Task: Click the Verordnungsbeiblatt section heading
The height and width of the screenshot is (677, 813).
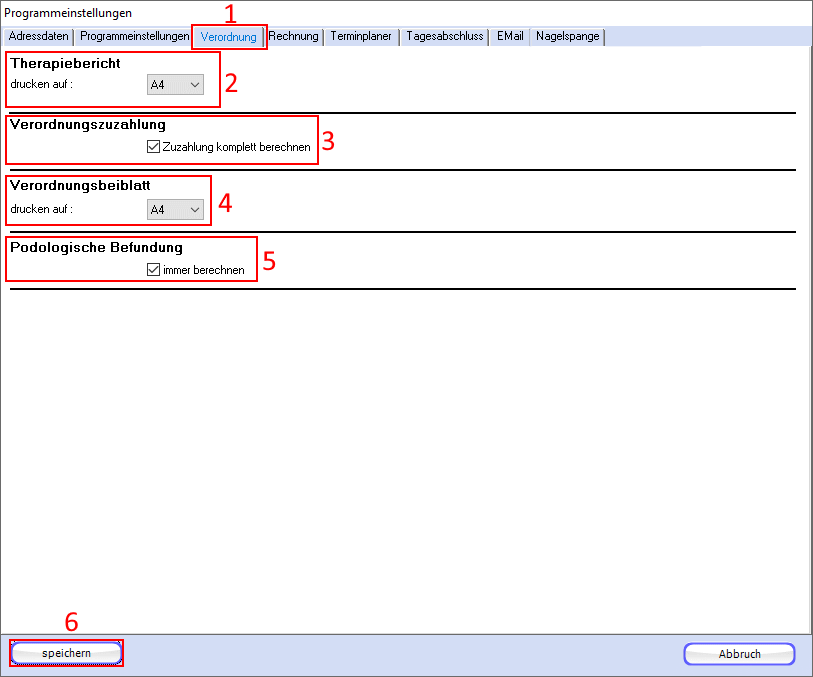Action: tap(80, 186)
